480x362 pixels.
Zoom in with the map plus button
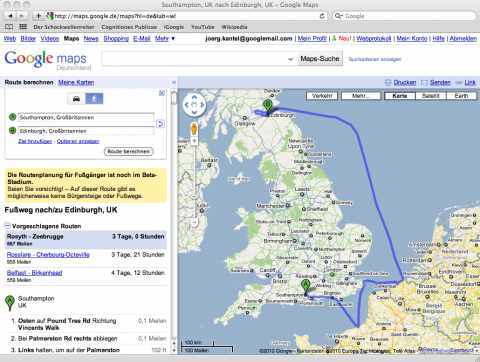point(194,141)
